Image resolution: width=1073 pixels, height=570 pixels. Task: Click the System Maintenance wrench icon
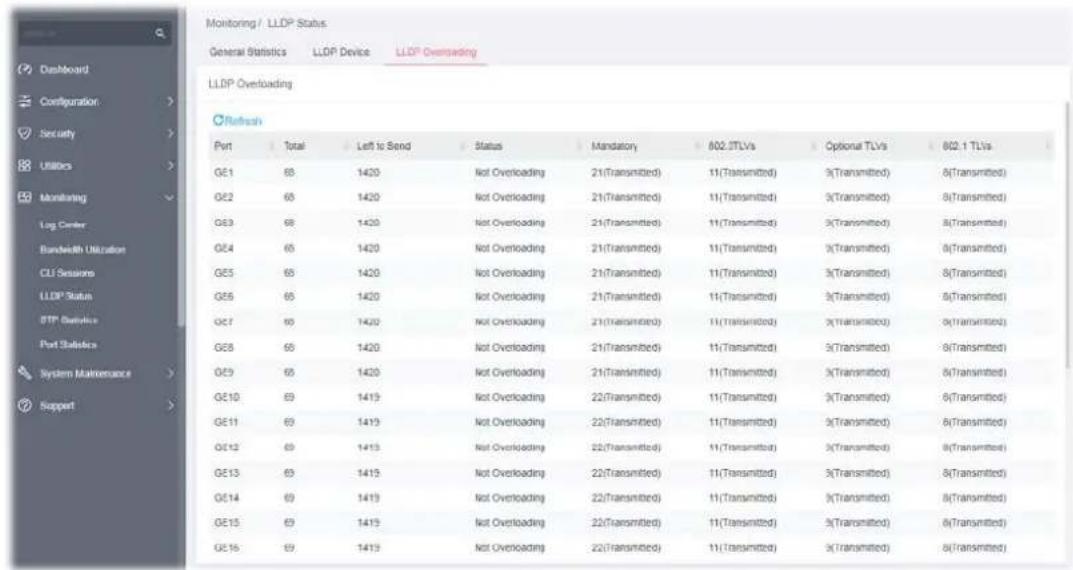[x=25, y=373]
